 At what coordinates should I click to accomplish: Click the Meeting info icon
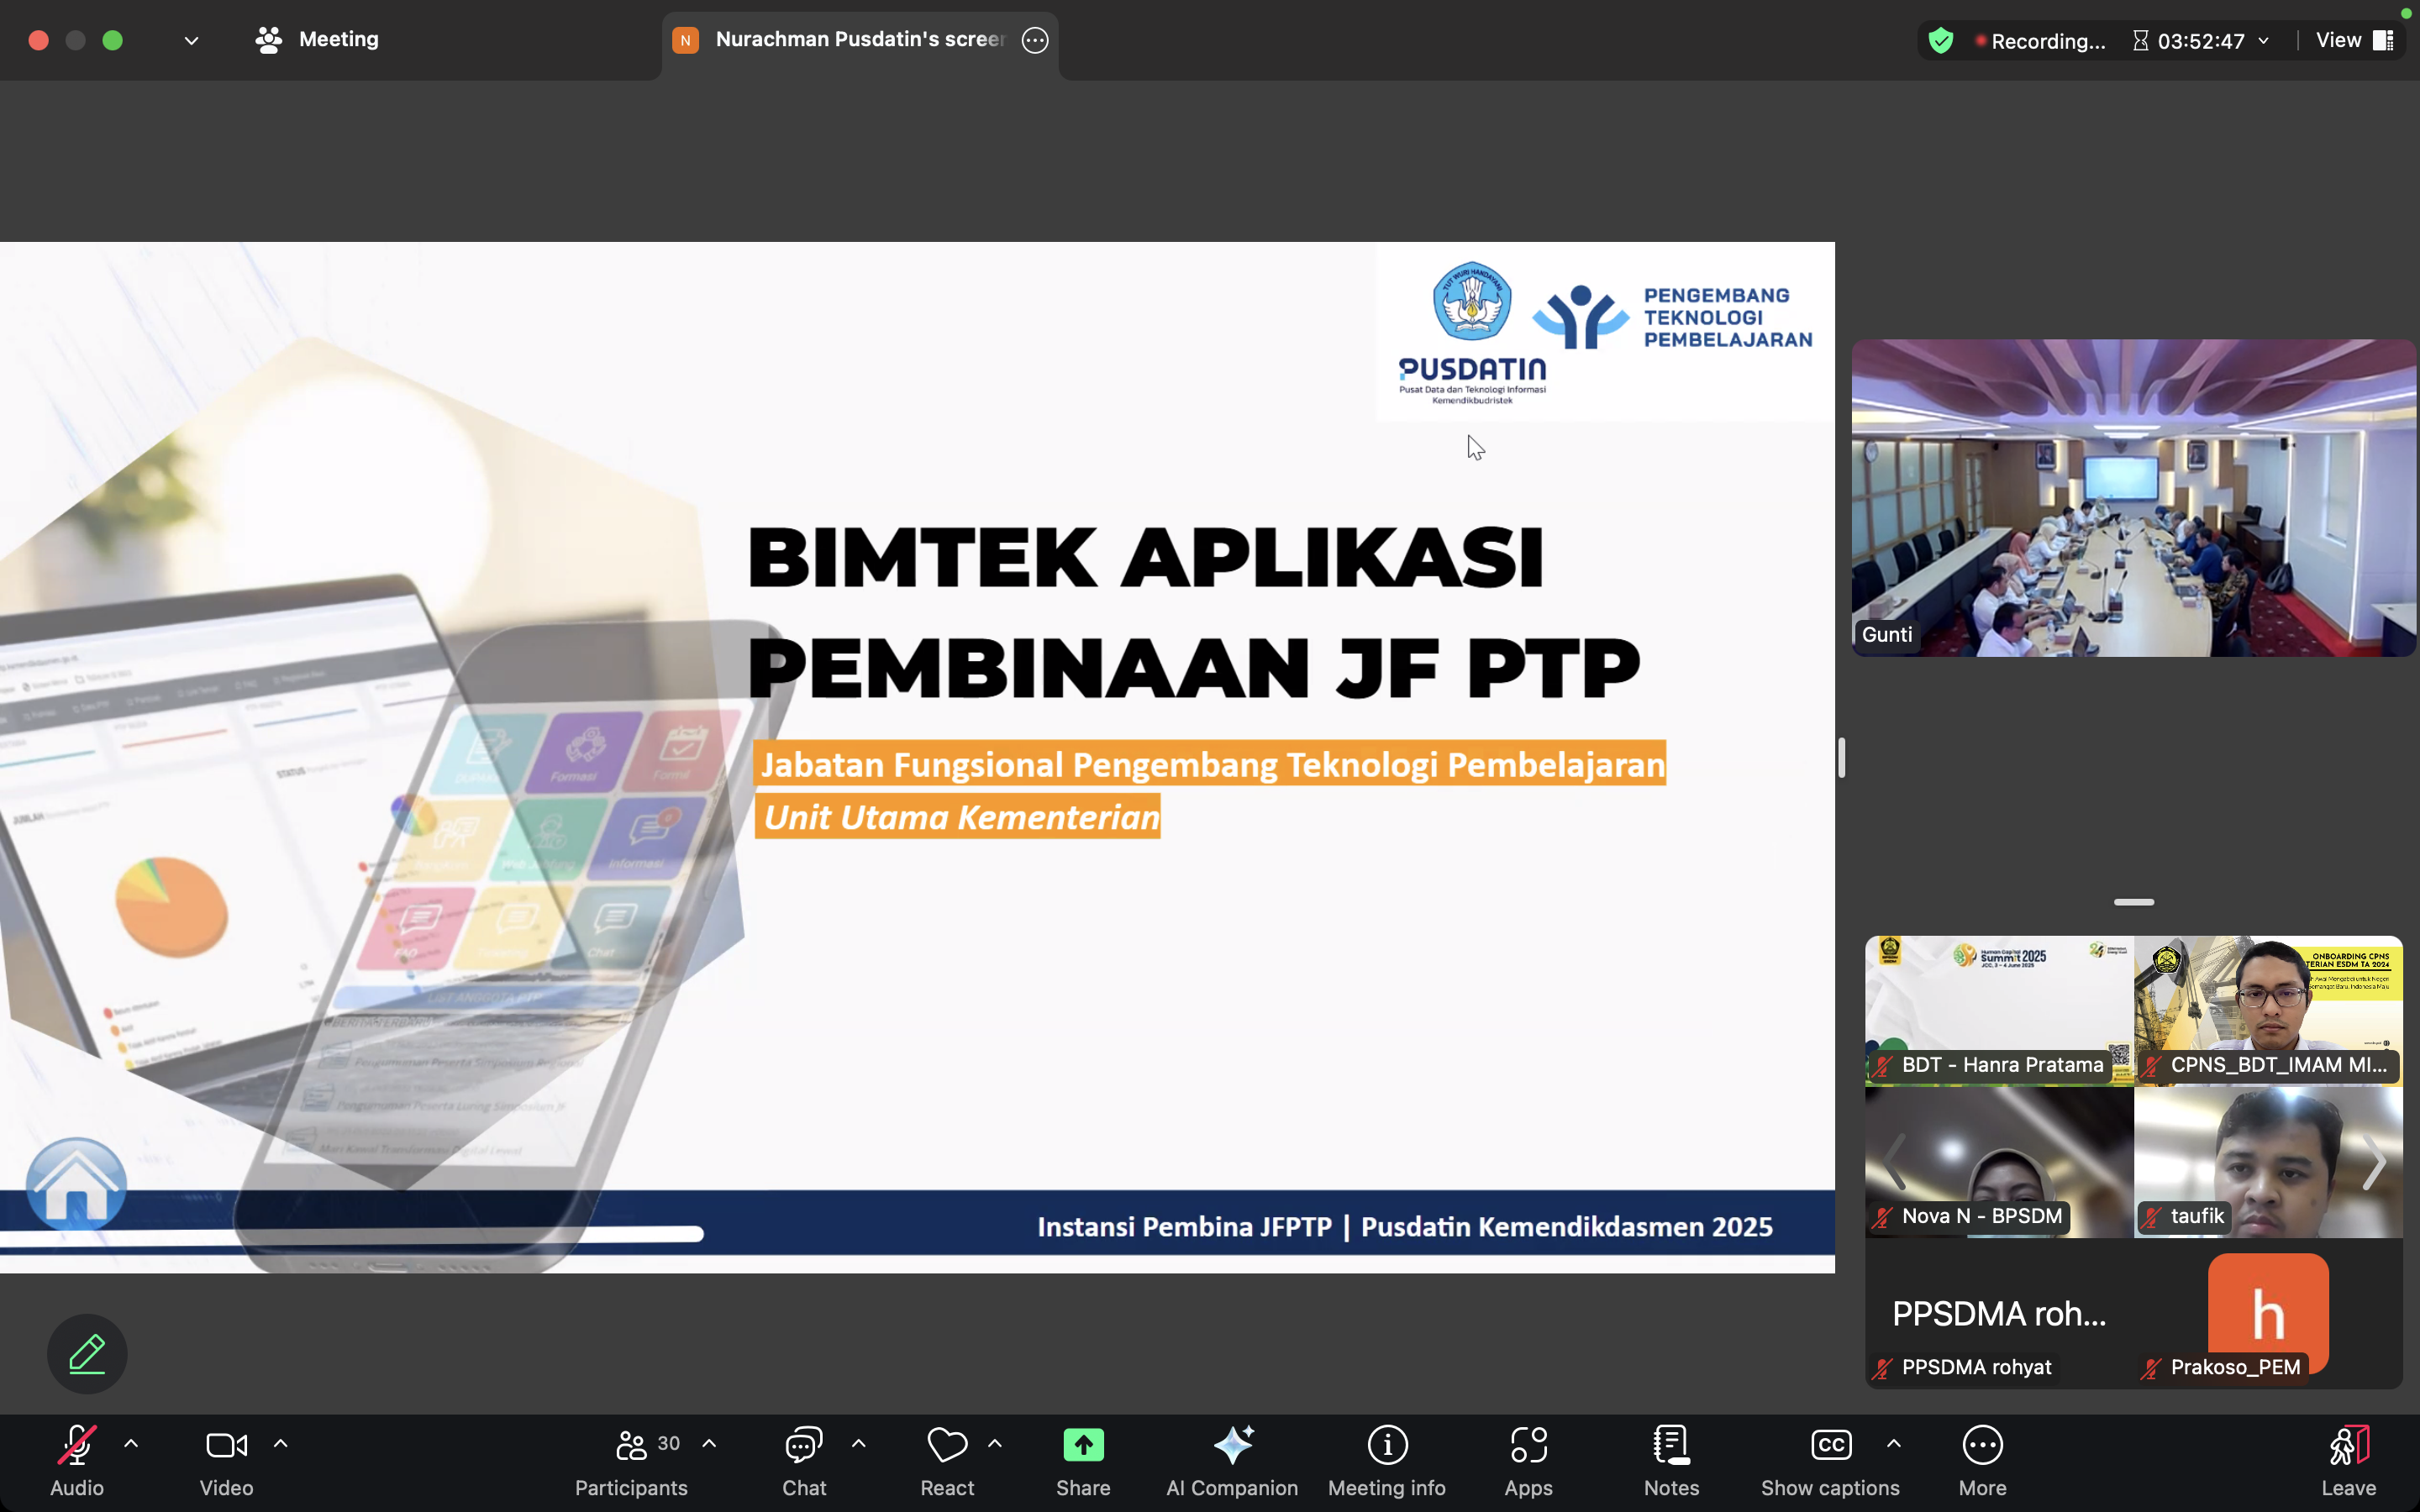pyautogui.click(x=1387, y=1445)
